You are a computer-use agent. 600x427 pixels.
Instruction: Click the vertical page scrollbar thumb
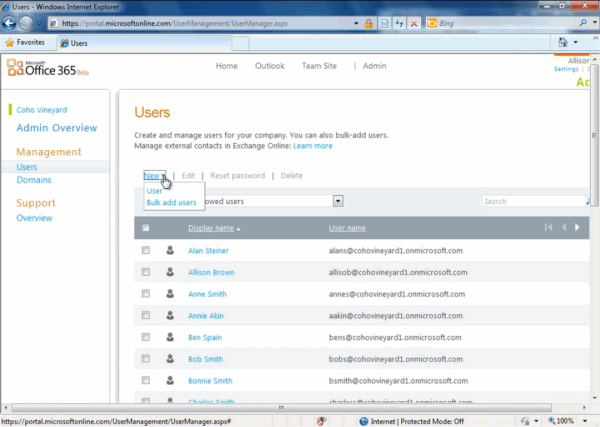(594, 135)
